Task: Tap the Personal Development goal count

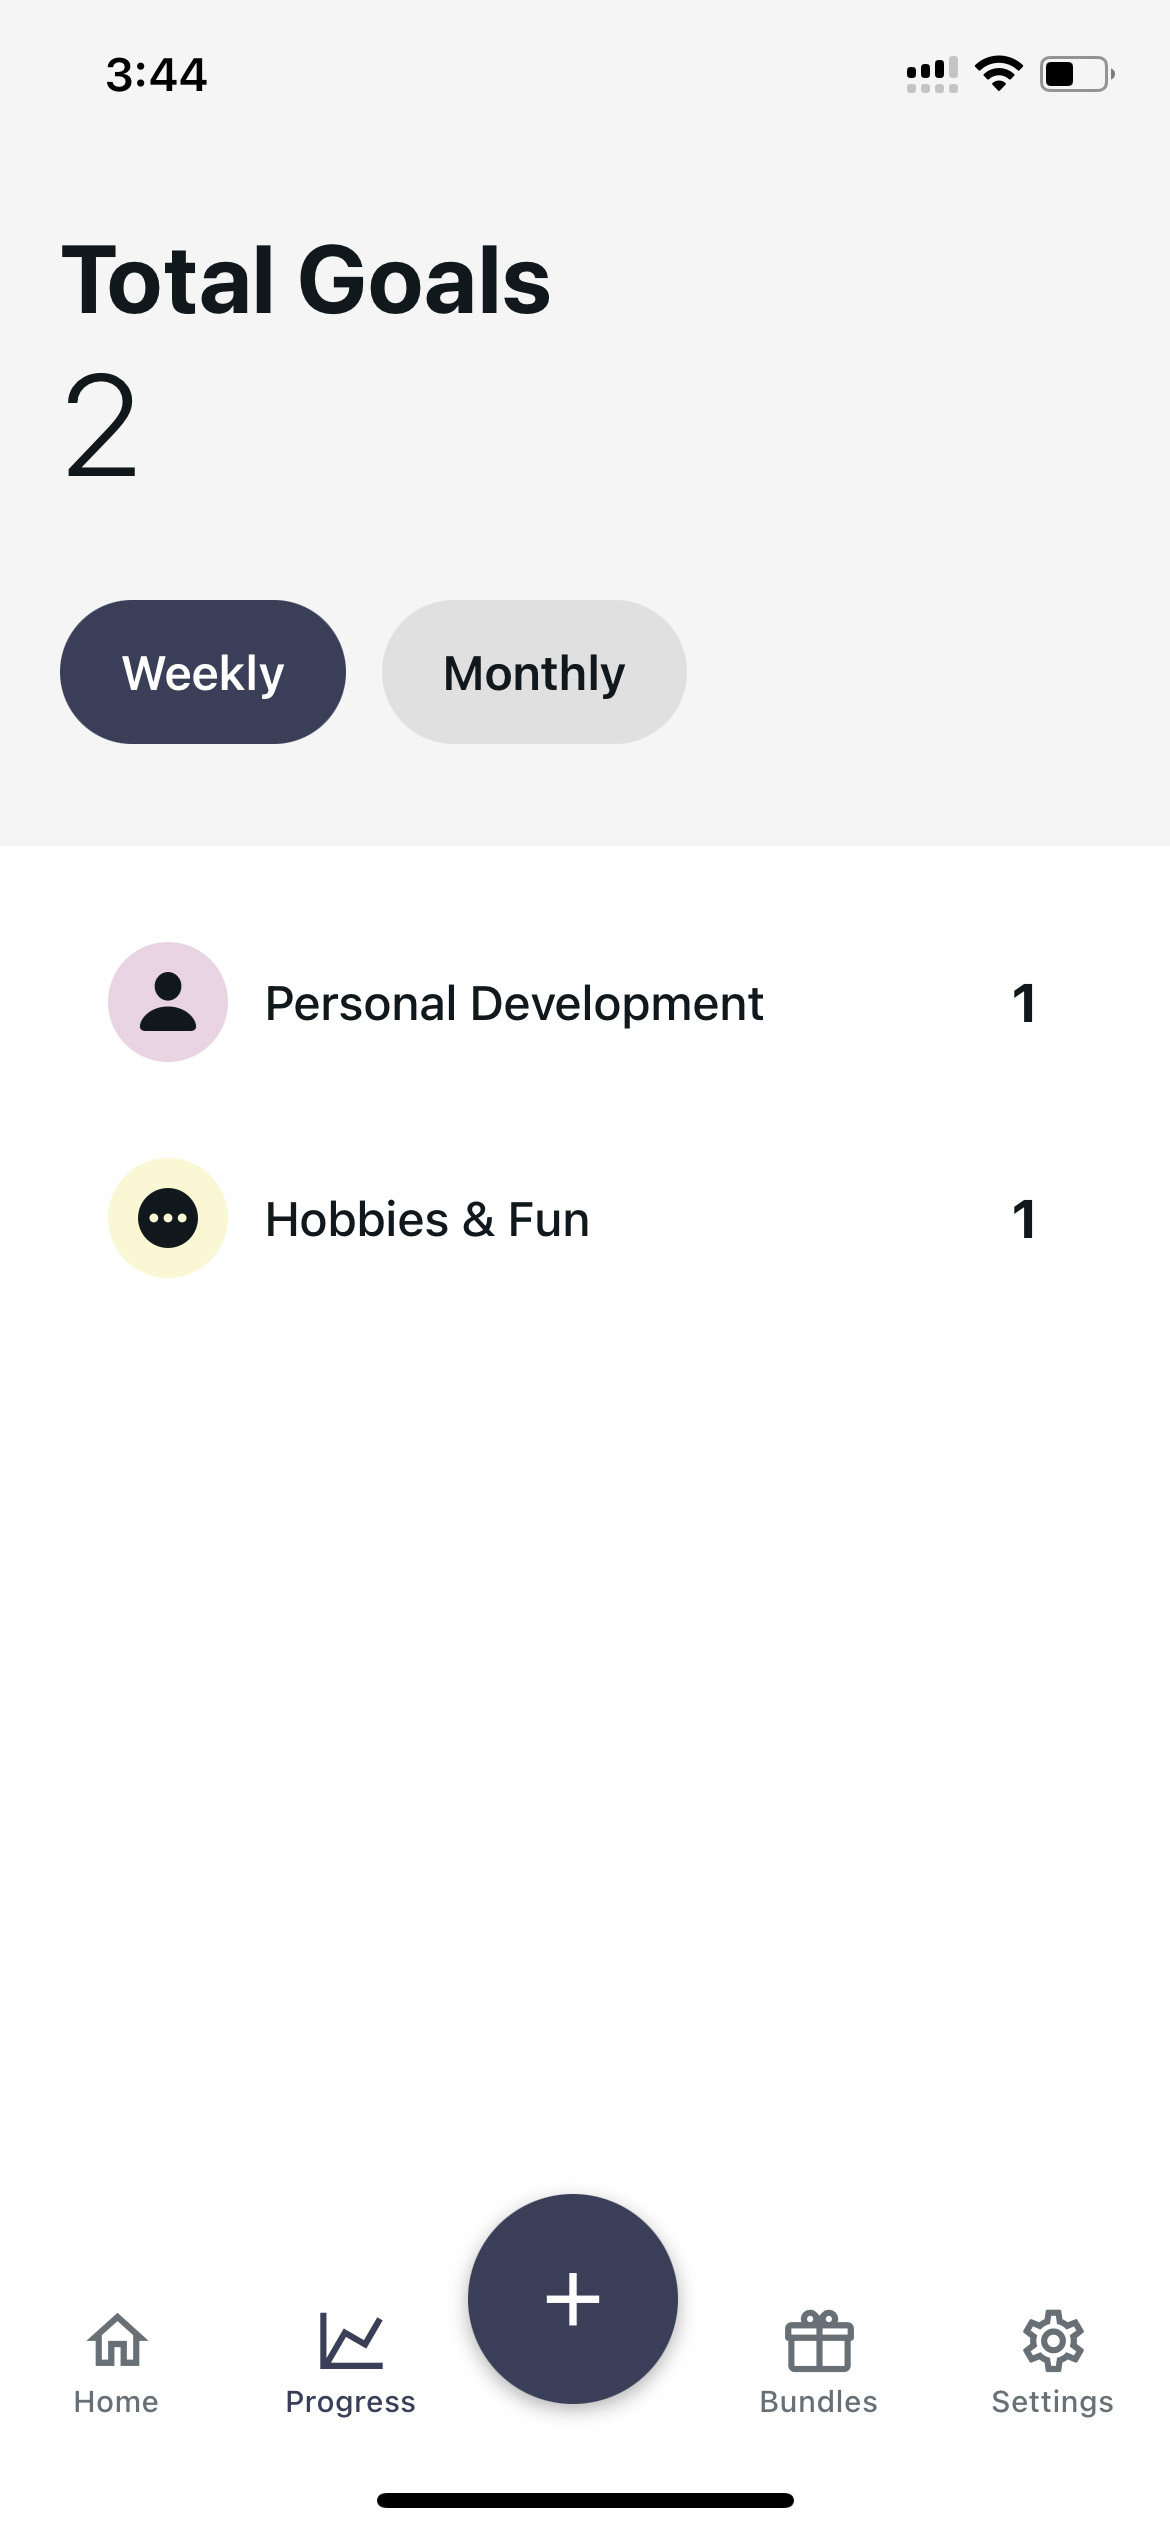Action: (x=1024, y=1003)
